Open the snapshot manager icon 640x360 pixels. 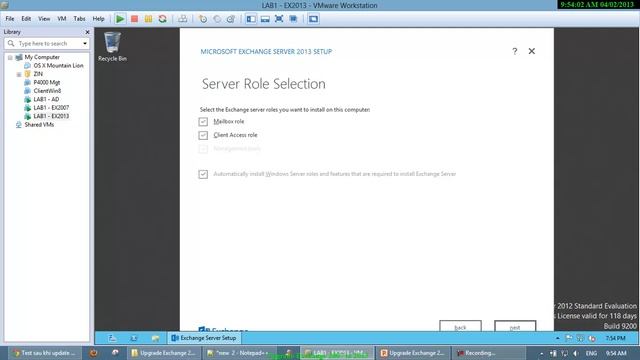click(x=231, y=19)
